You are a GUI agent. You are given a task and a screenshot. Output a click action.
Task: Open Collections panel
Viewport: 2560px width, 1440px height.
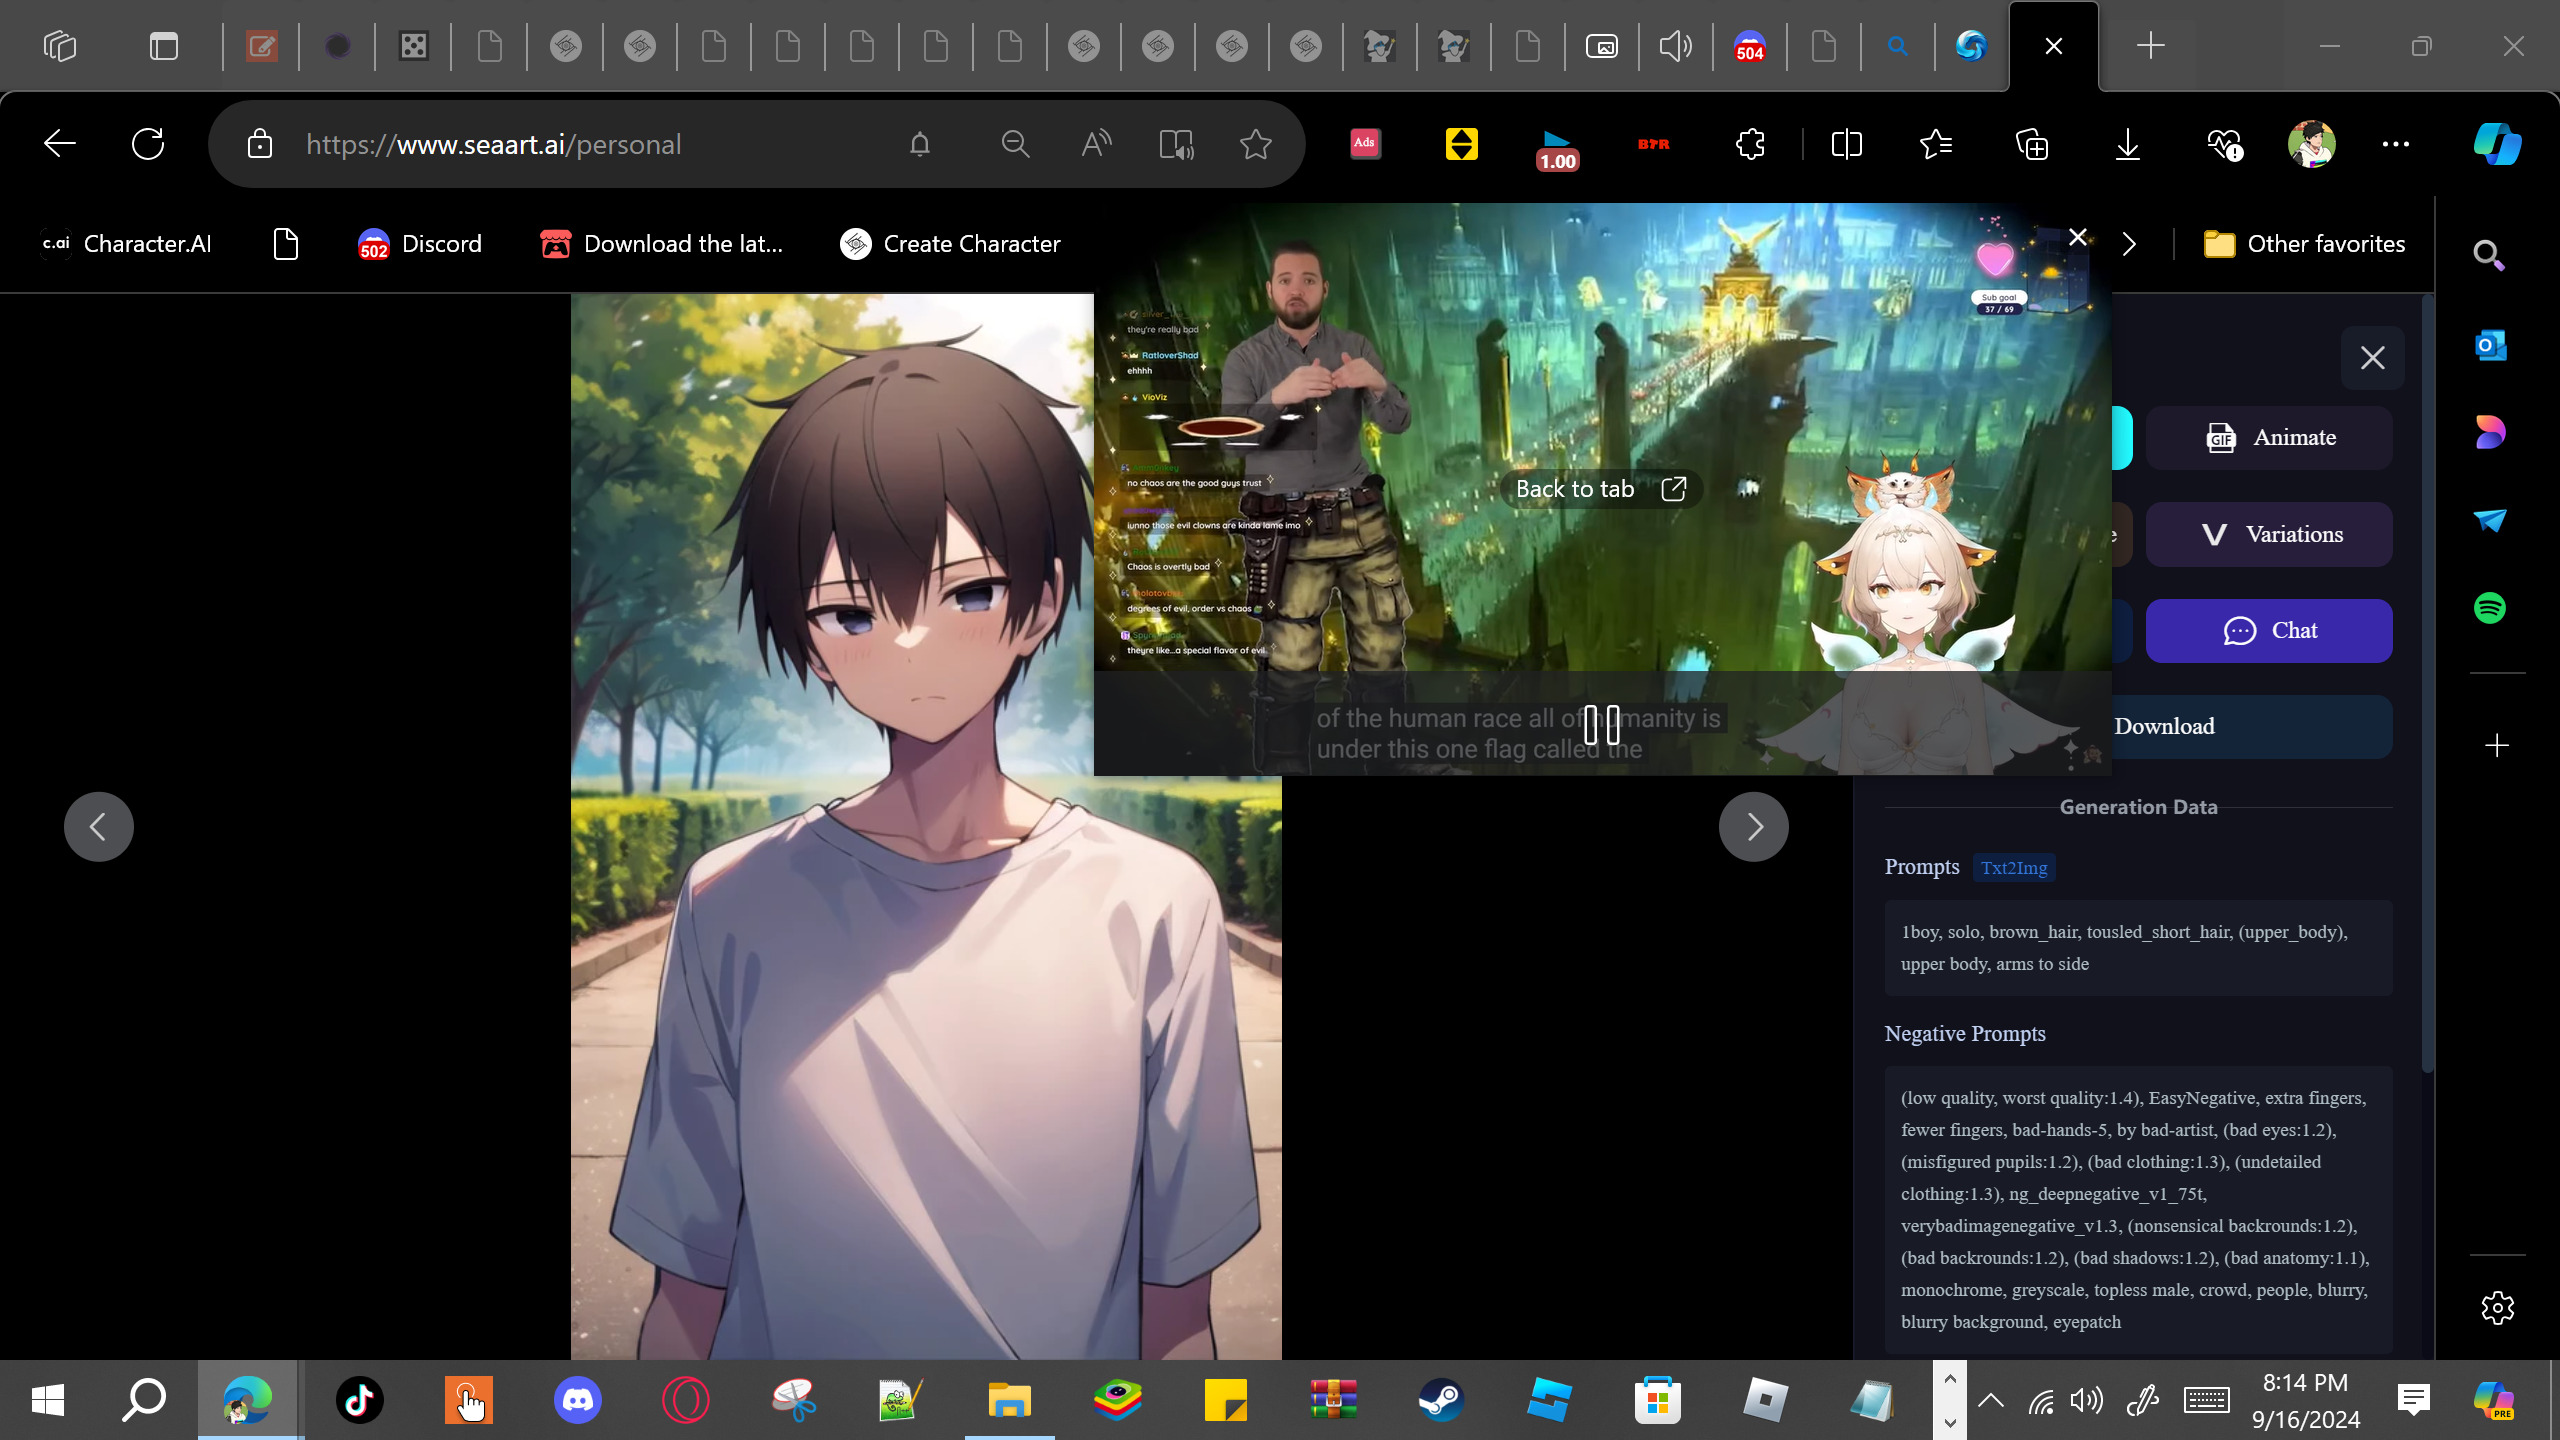(x=2032, y=144)
